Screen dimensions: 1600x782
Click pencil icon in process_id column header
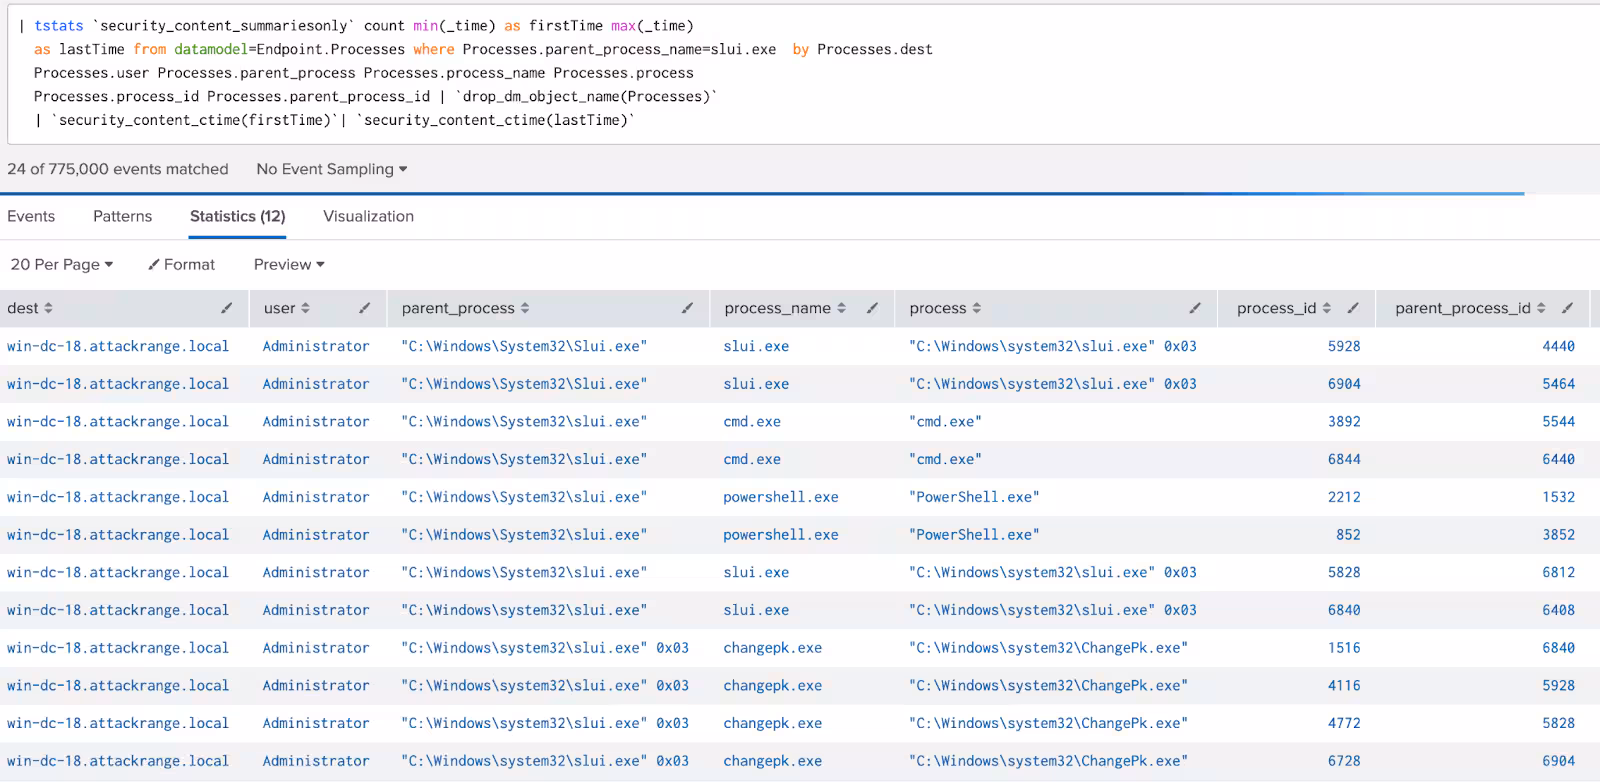(x=1353, y=308)
